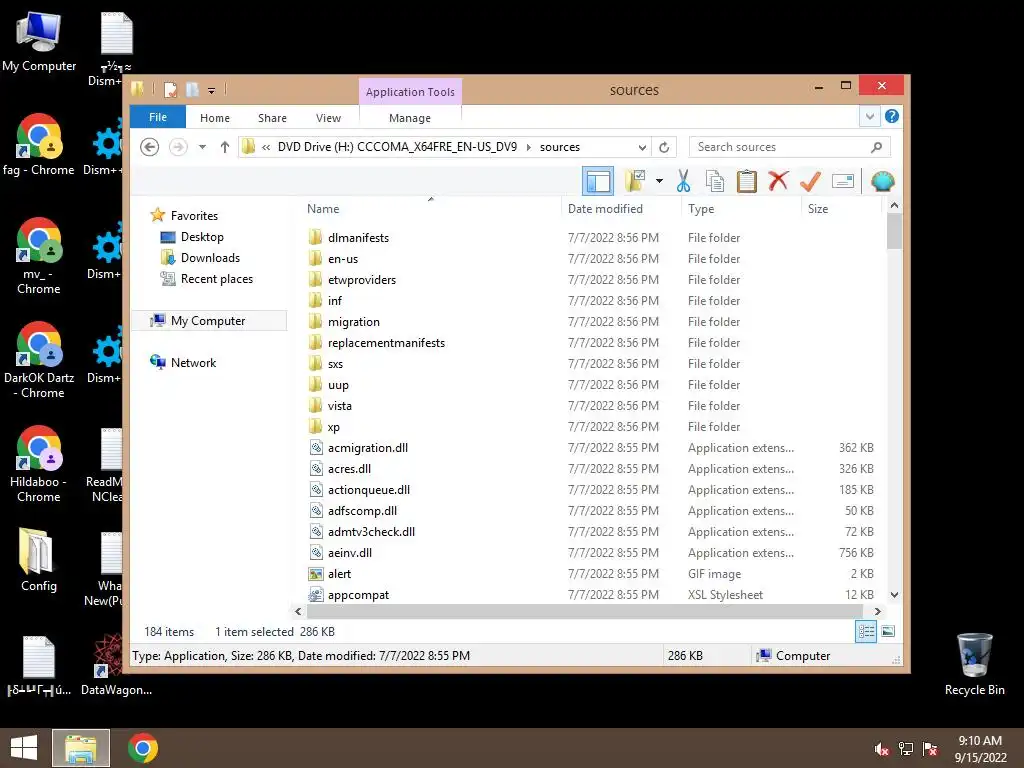Viewport: 1024px width, 768px height.
Task: Open Hildaboo Chrome shortcut on desktop
Action: point(39,464)
